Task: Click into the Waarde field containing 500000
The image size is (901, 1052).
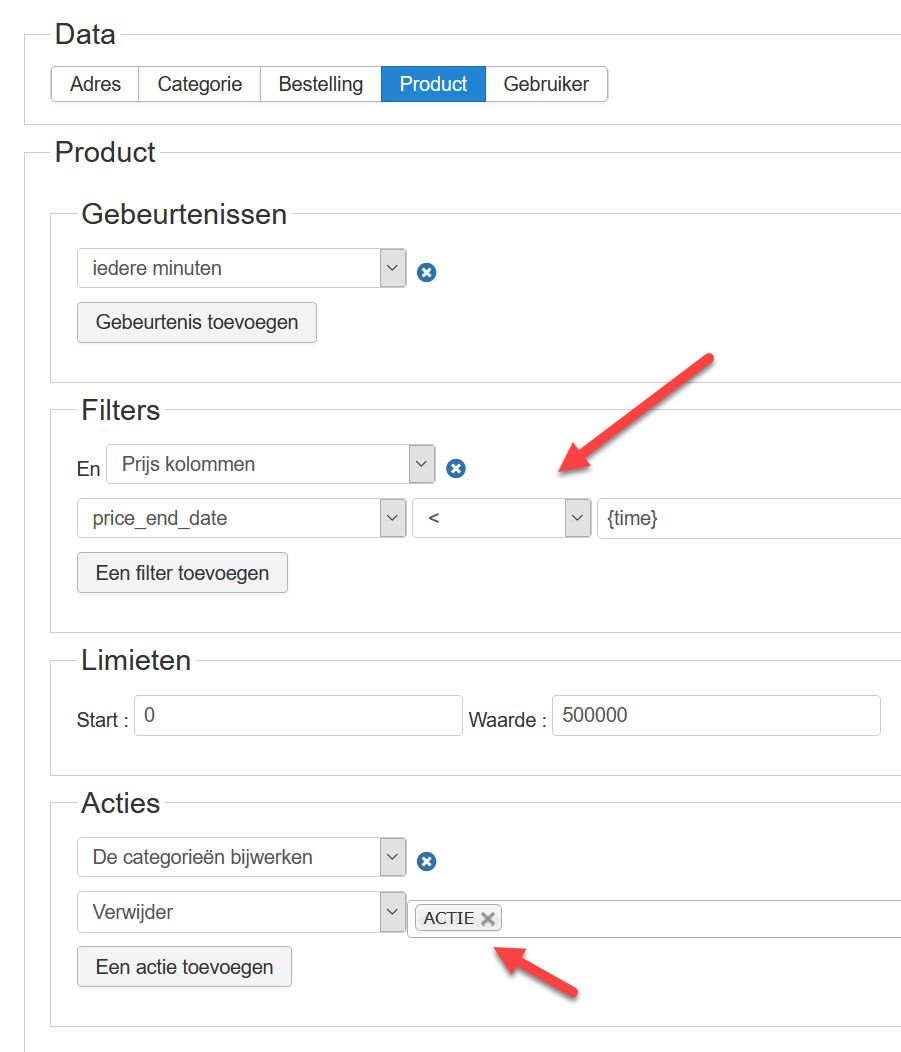Action: pyautogui.click(x=717, y=715)
